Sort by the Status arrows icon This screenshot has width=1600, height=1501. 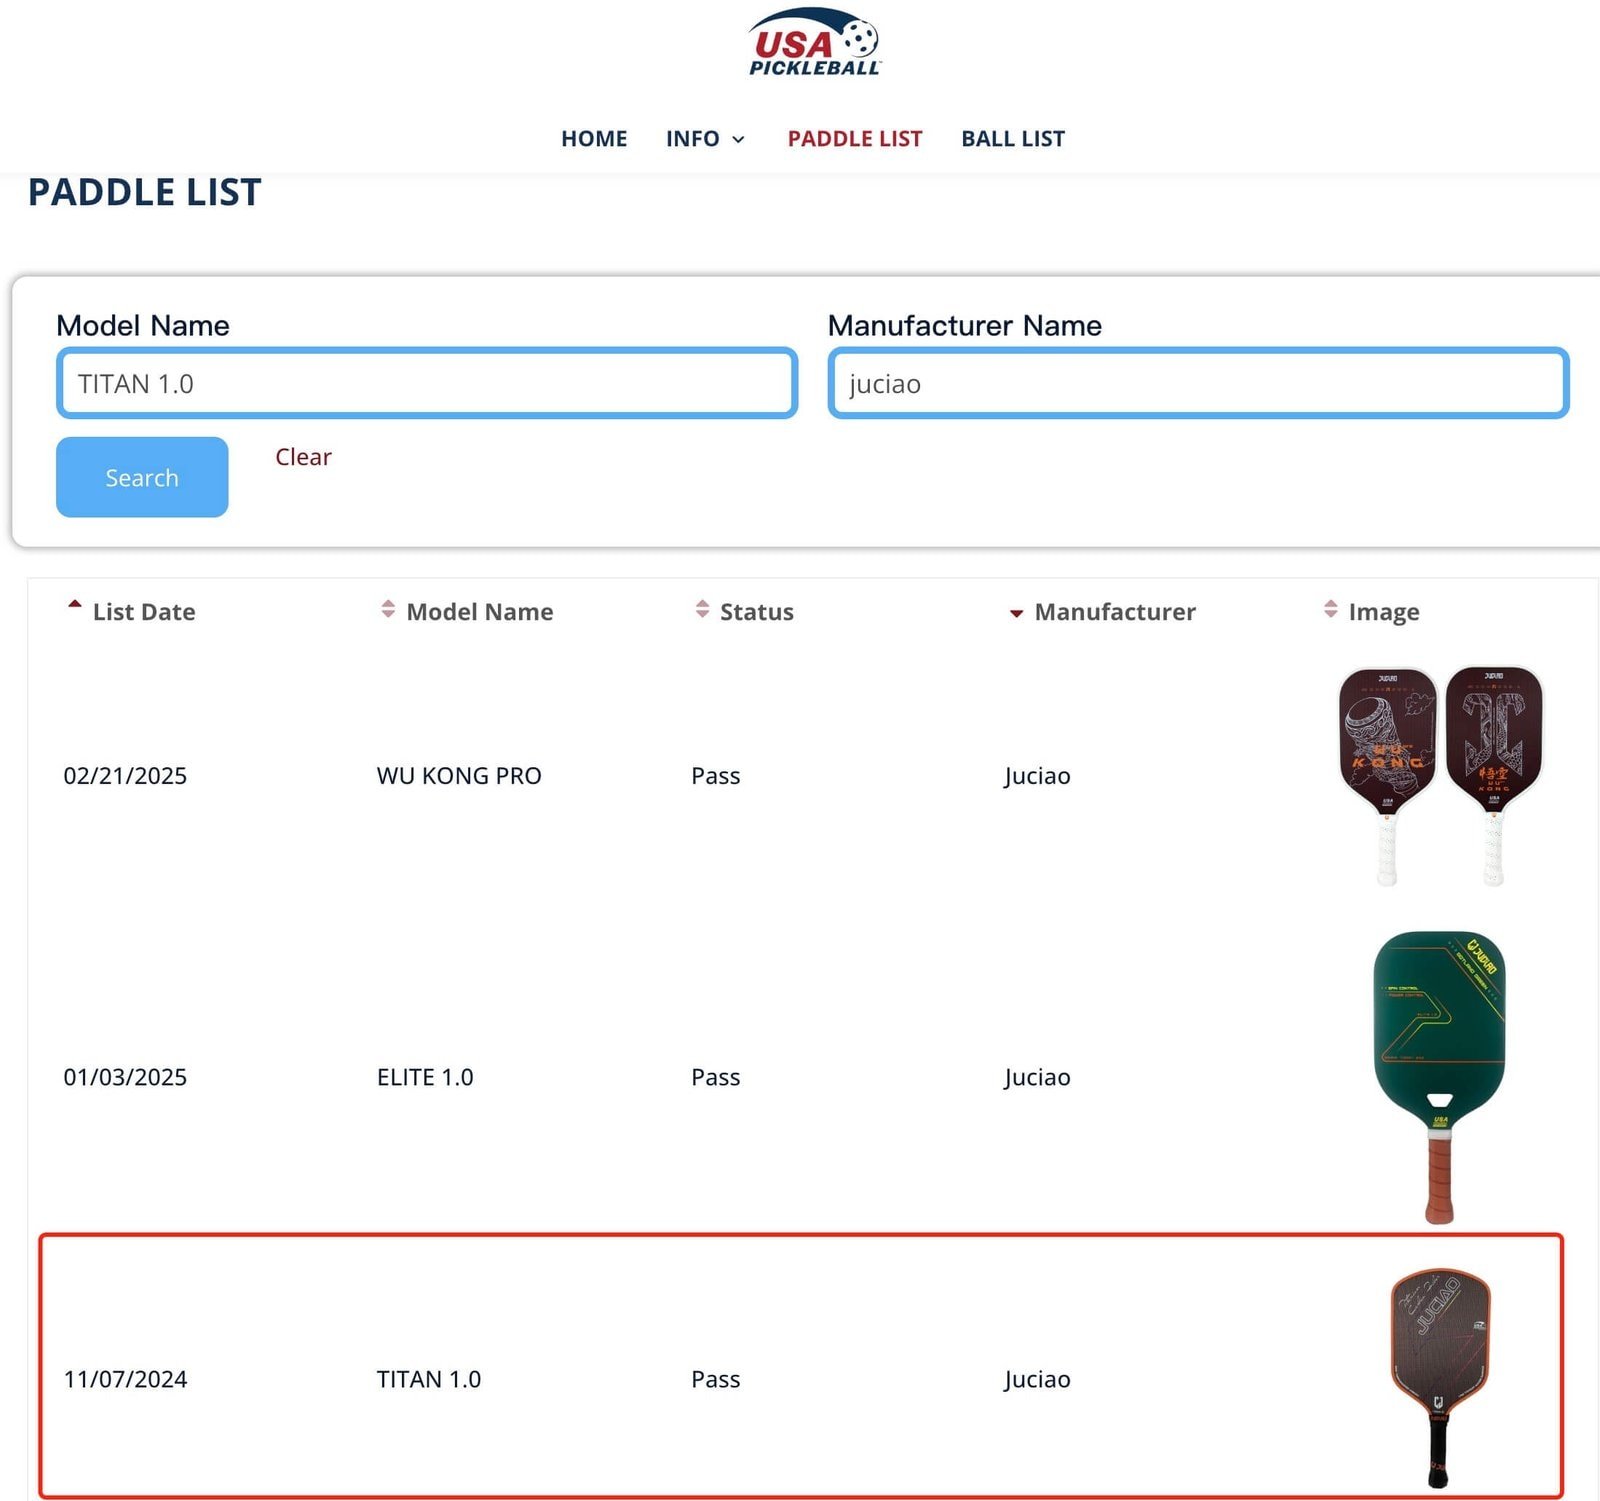(702, 609)
